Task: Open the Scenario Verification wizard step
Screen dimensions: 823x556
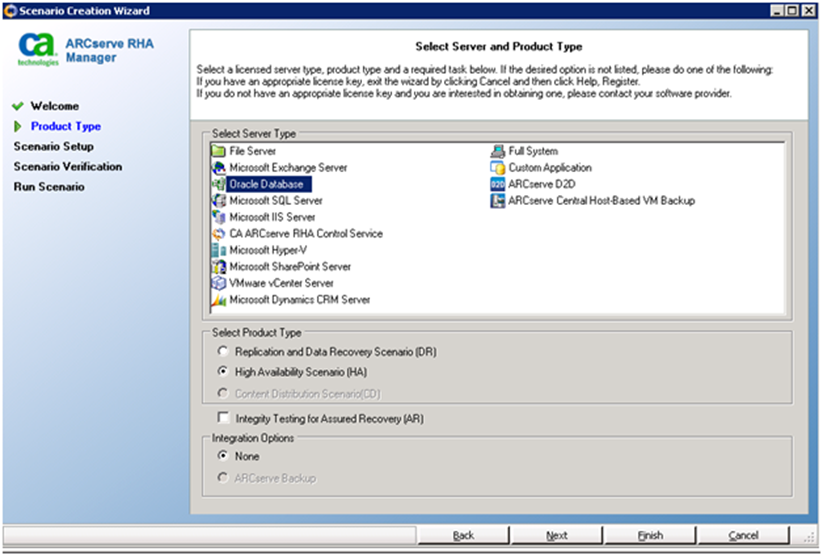Action: point(68,166)
